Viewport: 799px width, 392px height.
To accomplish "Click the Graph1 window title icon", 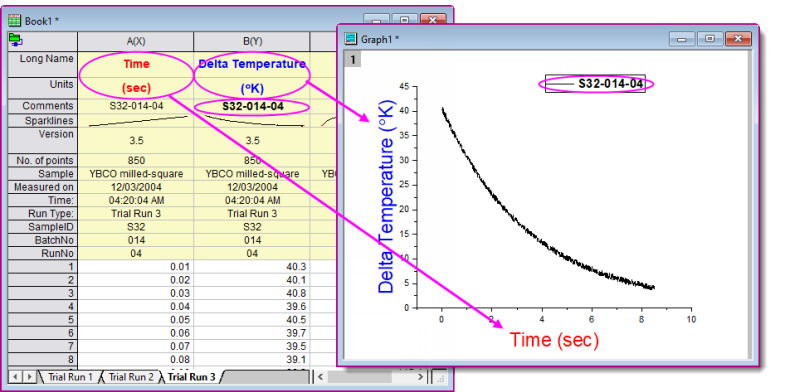I will [351, 39].
